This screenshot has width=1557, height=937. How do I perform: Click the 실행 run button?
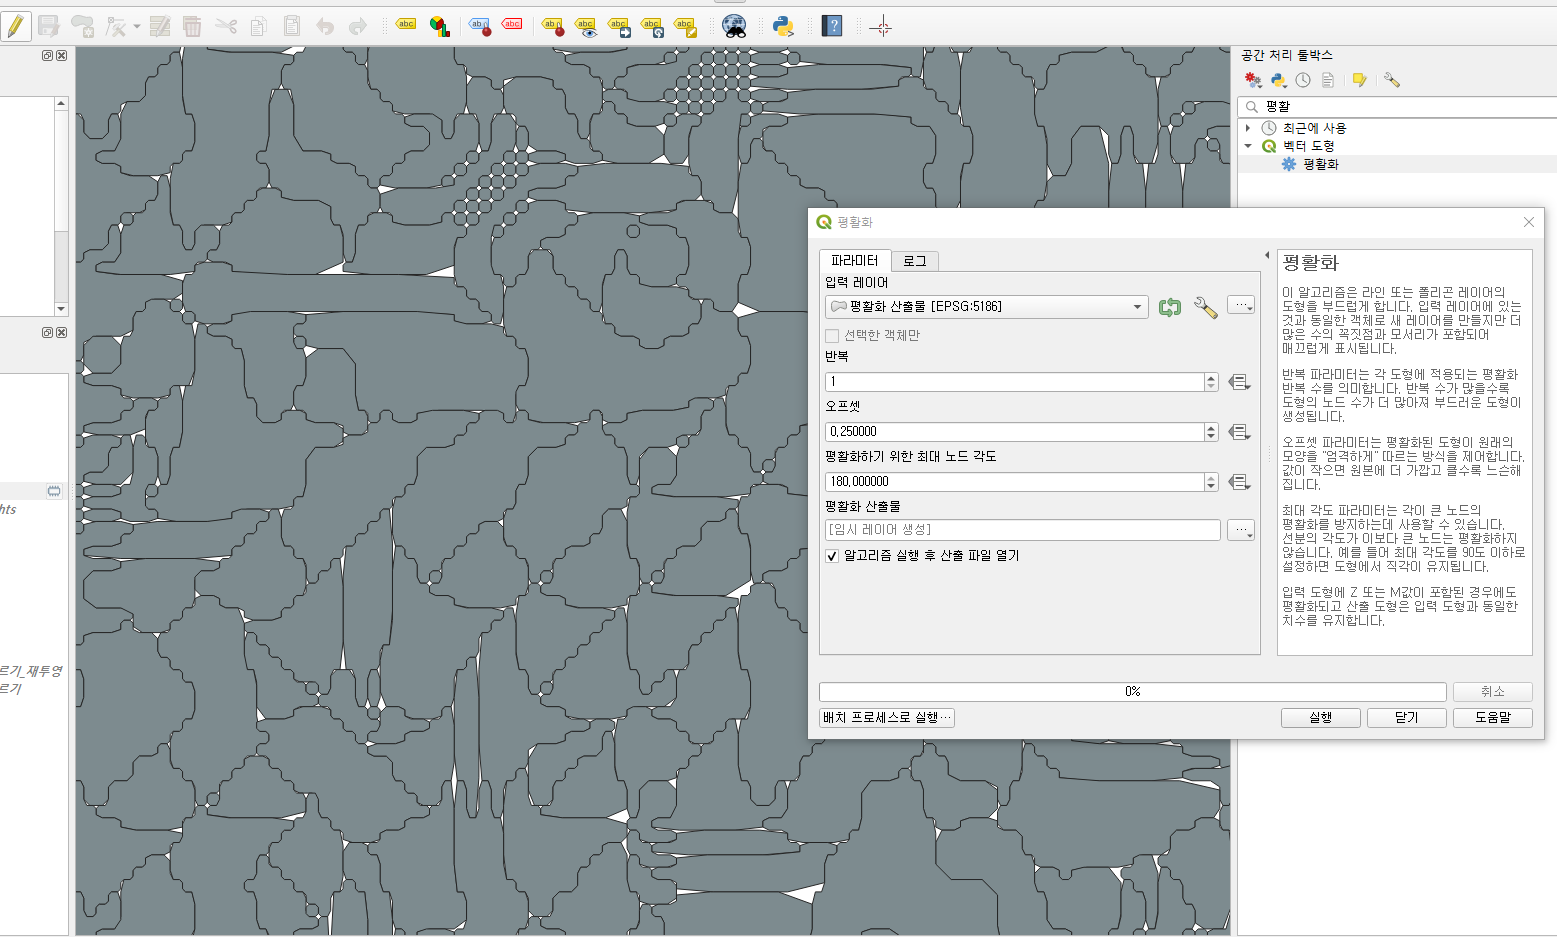[1321, 717]
